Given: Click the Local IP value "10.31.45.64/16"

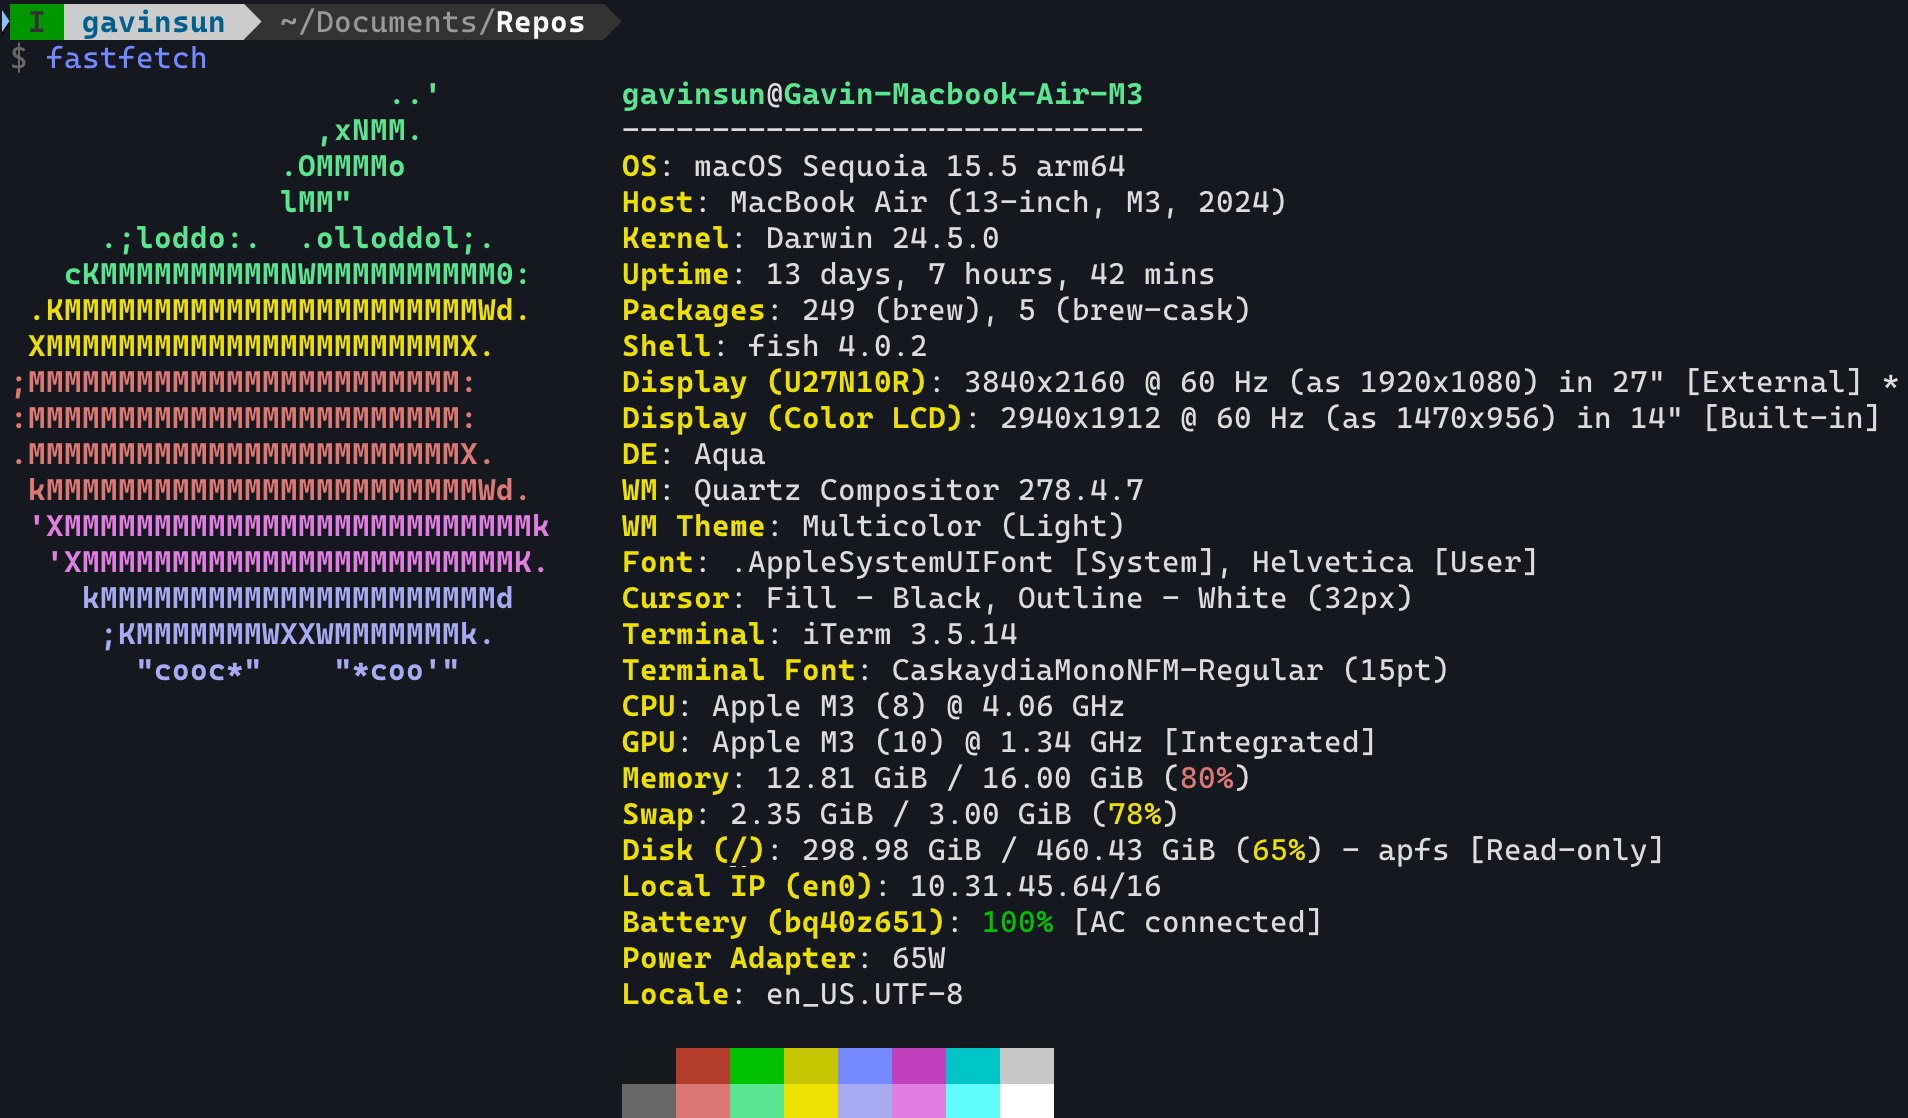Looking at the screenshot, I should (1035, 886).
